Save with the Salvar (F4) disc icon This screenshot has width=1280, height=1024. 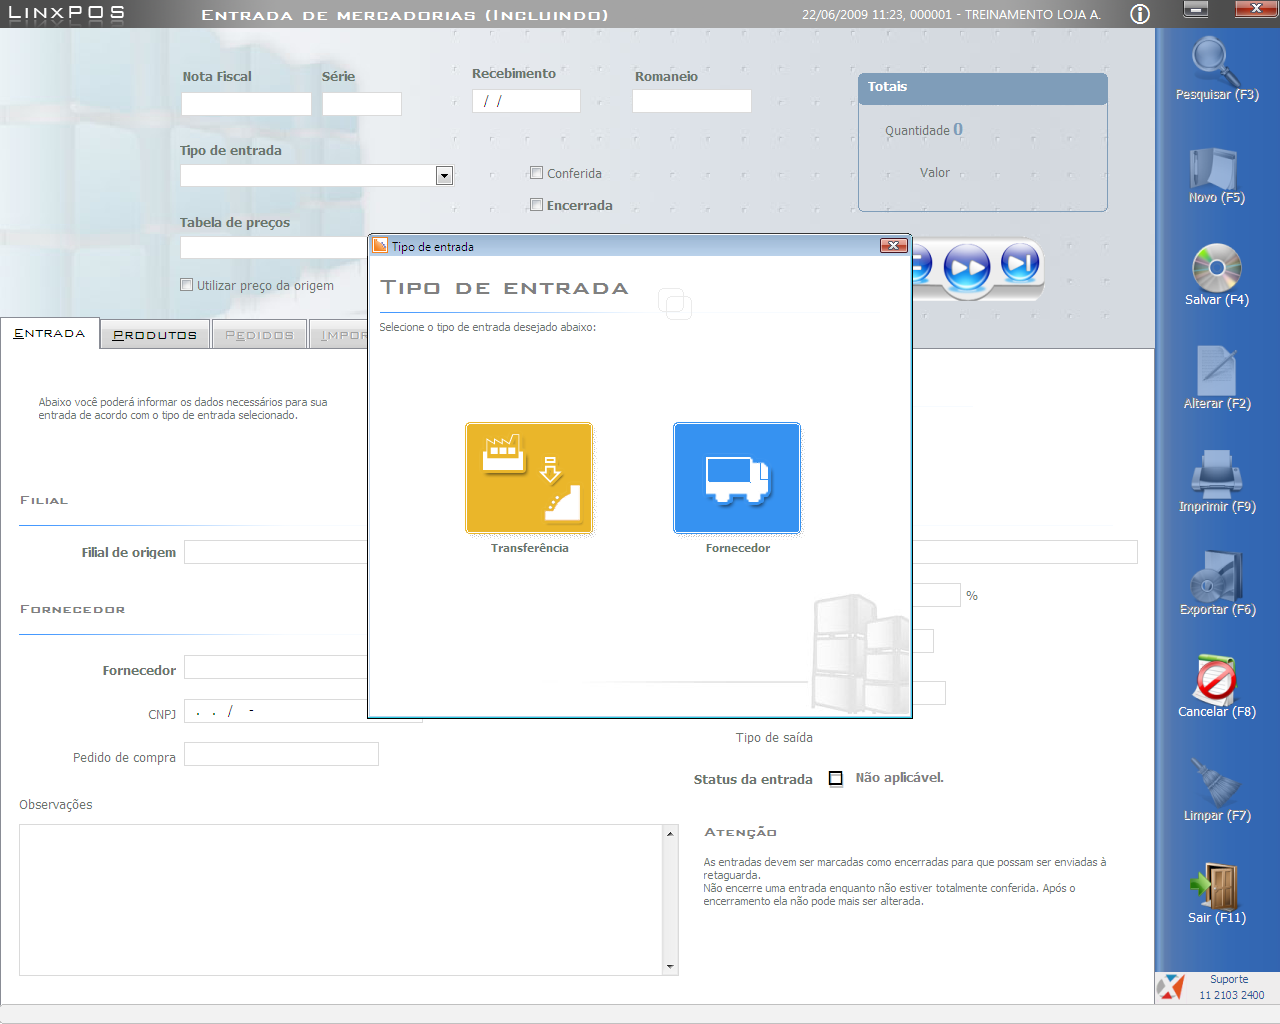[1216, 274]
